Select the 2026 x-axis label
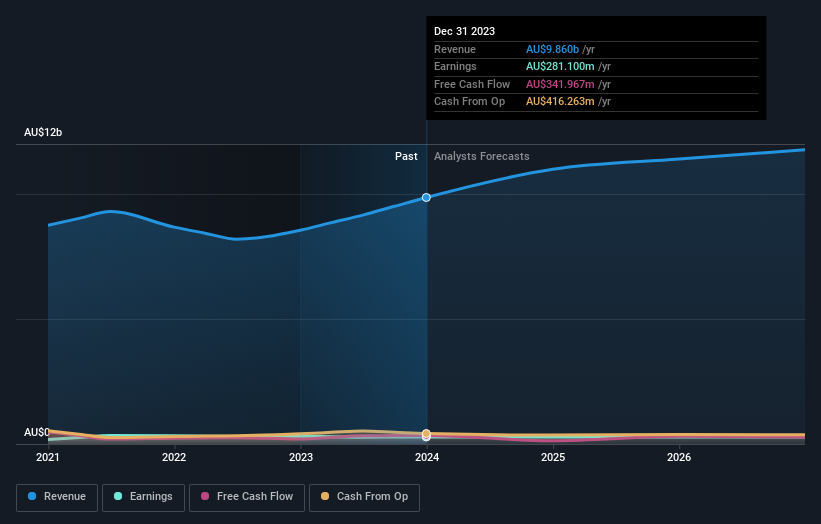Viewport: 821px width, 524px height. (x=679, y=458)
